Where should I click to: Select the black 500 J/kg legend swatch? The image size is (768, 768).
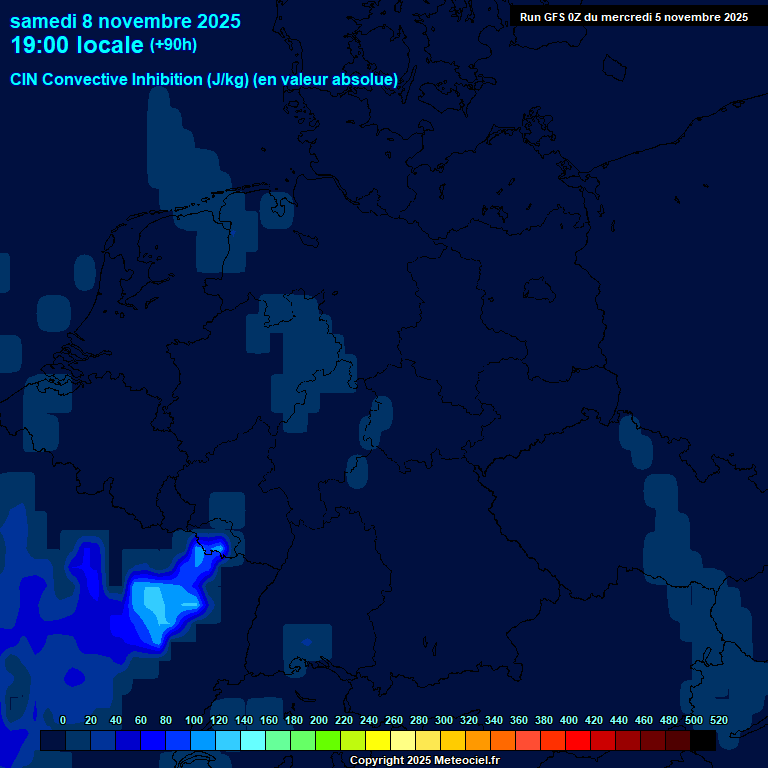click(x=703, y=741)
